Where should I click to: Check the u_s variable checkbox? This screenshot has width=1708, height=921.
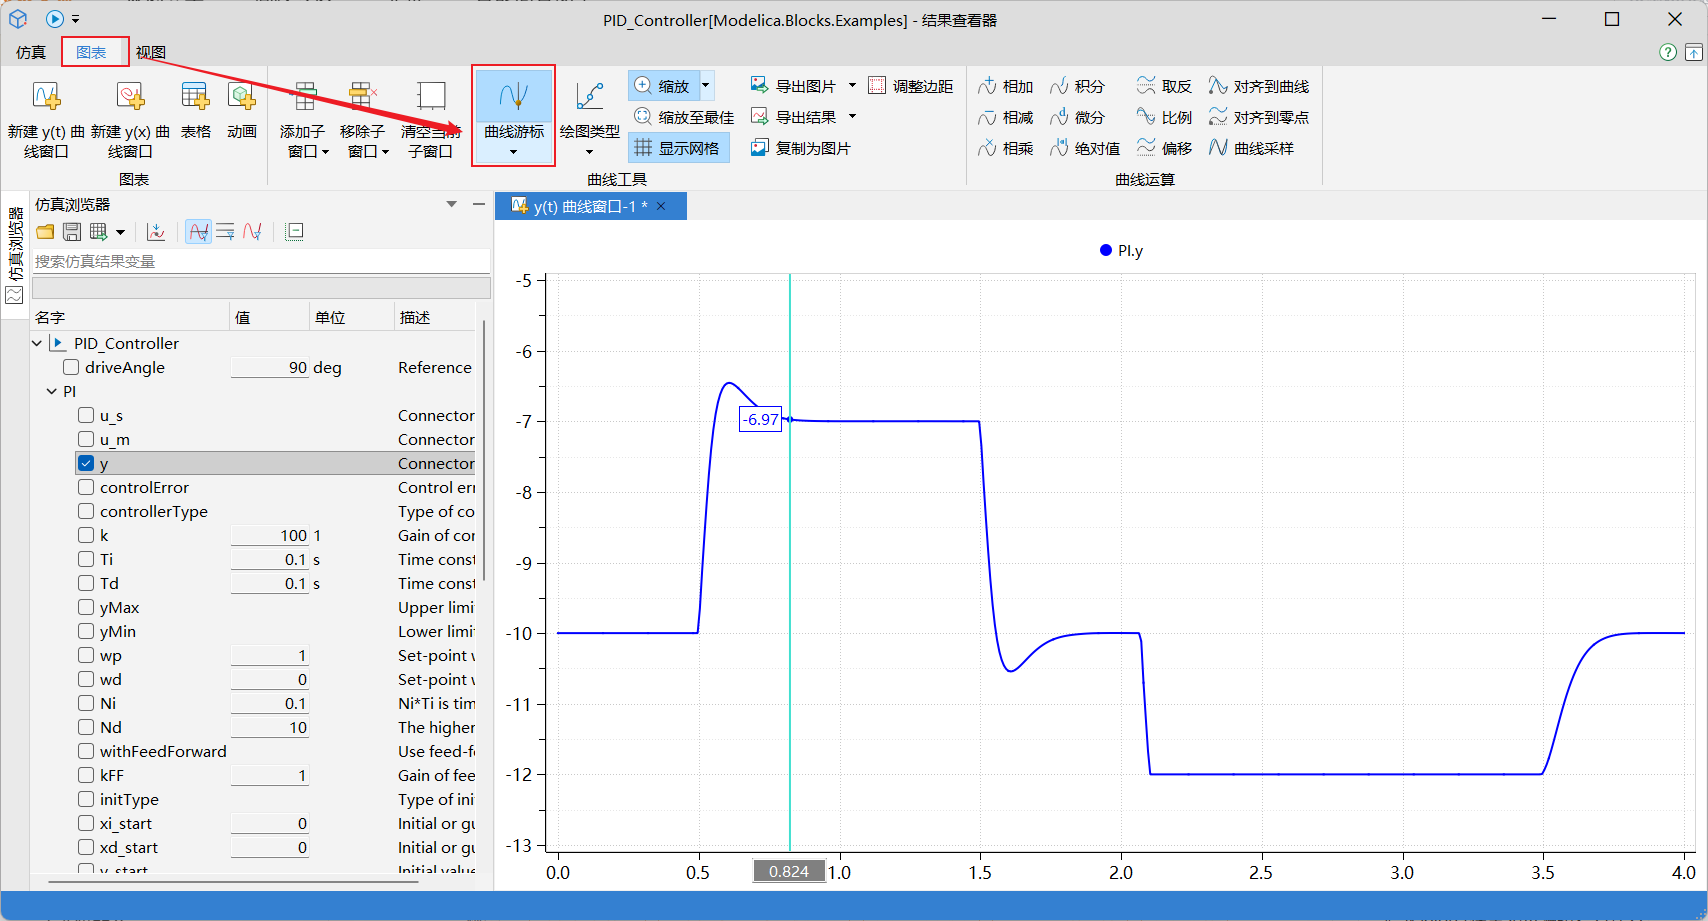pos(86,415)
